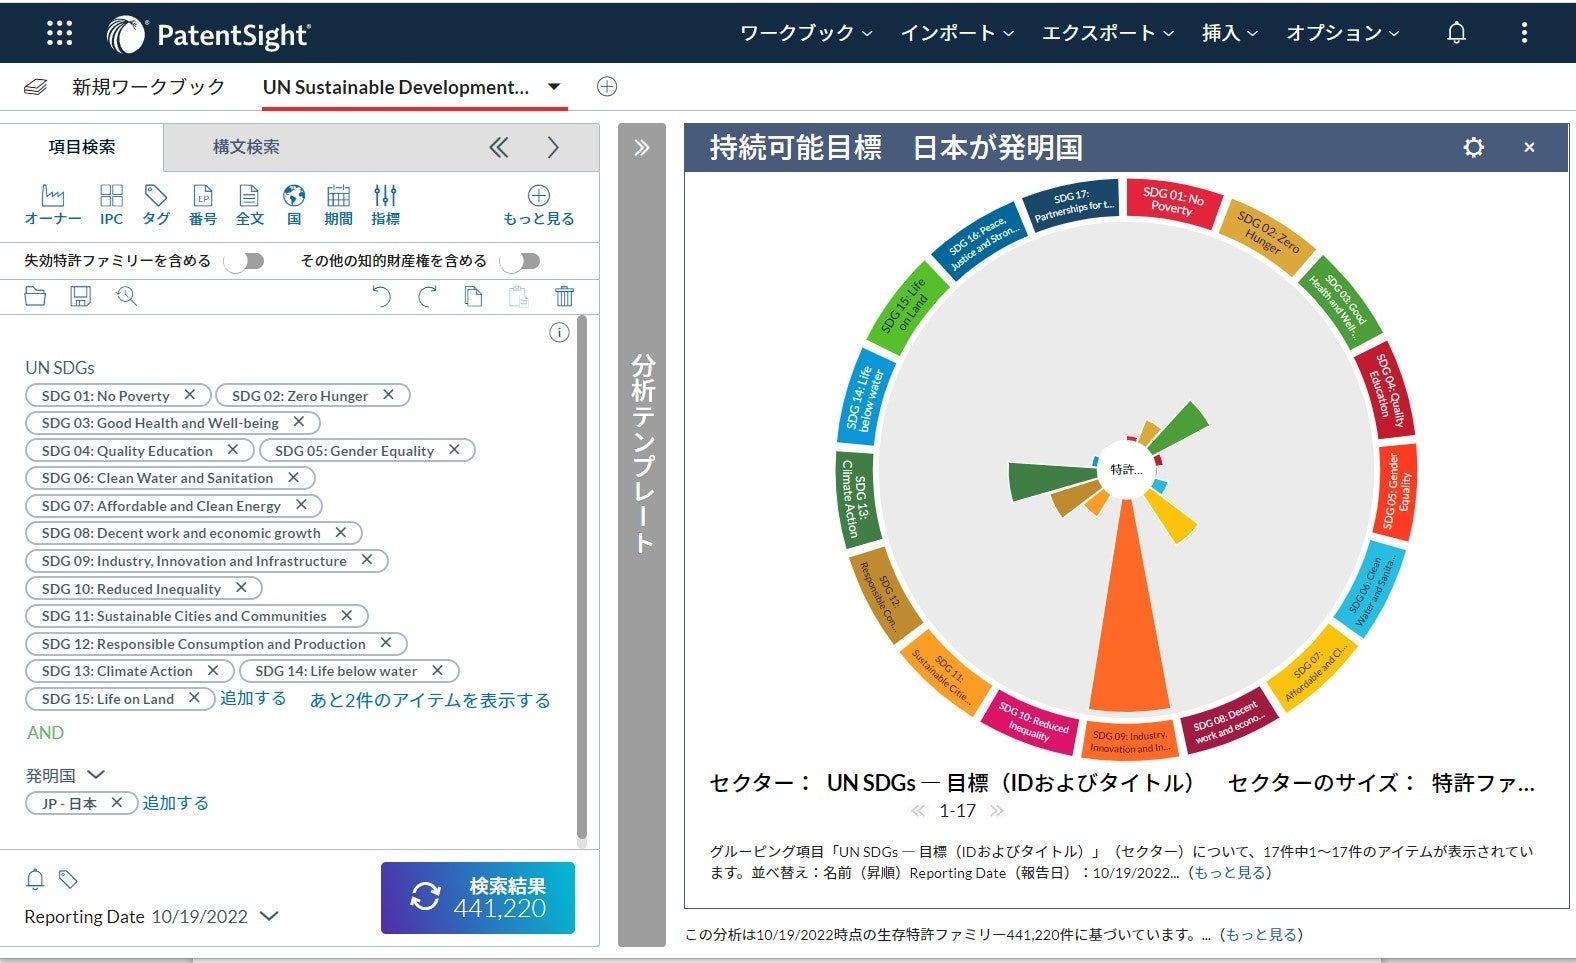Click the orange SDG 09 chart wedge

[x=1129, y=620]
